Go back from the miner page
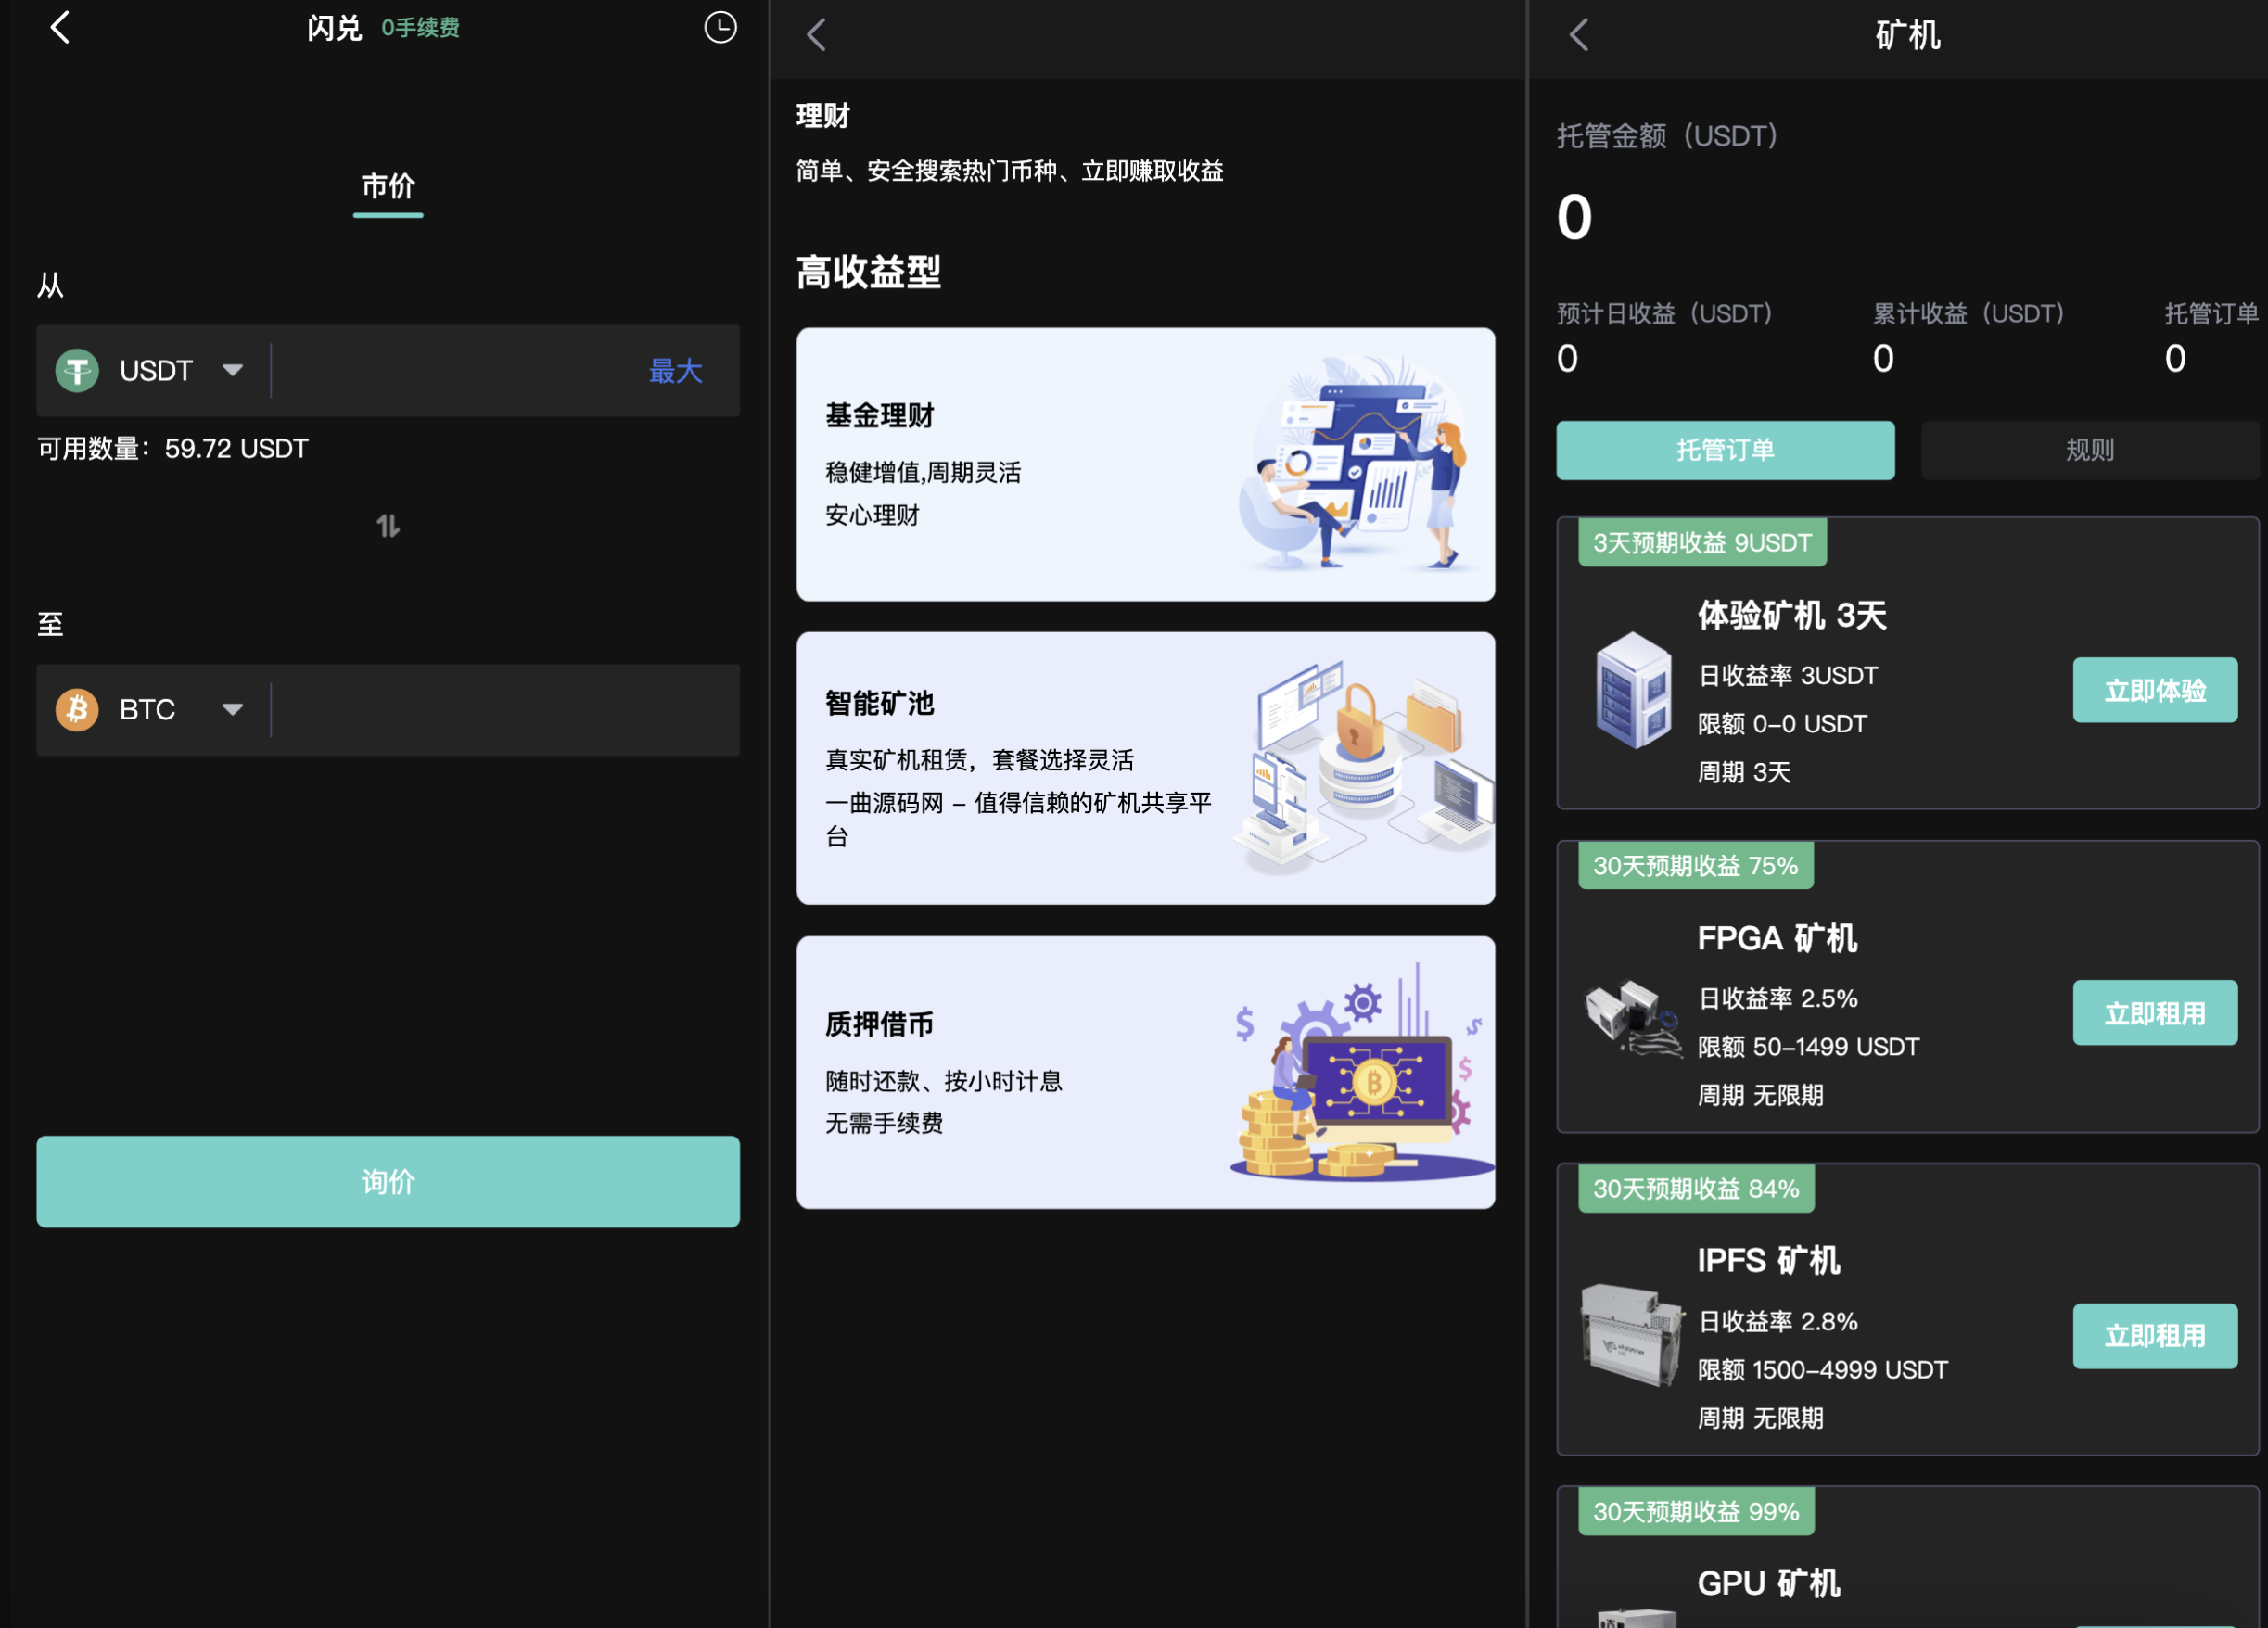Image resolution: width=2268 pixels, height=1628 pixels. coord(1578,35)
